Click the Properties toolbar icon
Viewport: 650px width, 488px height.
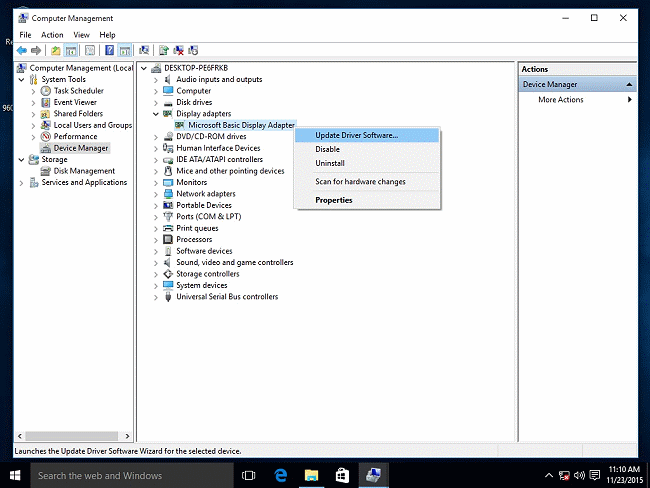[90, 50]
